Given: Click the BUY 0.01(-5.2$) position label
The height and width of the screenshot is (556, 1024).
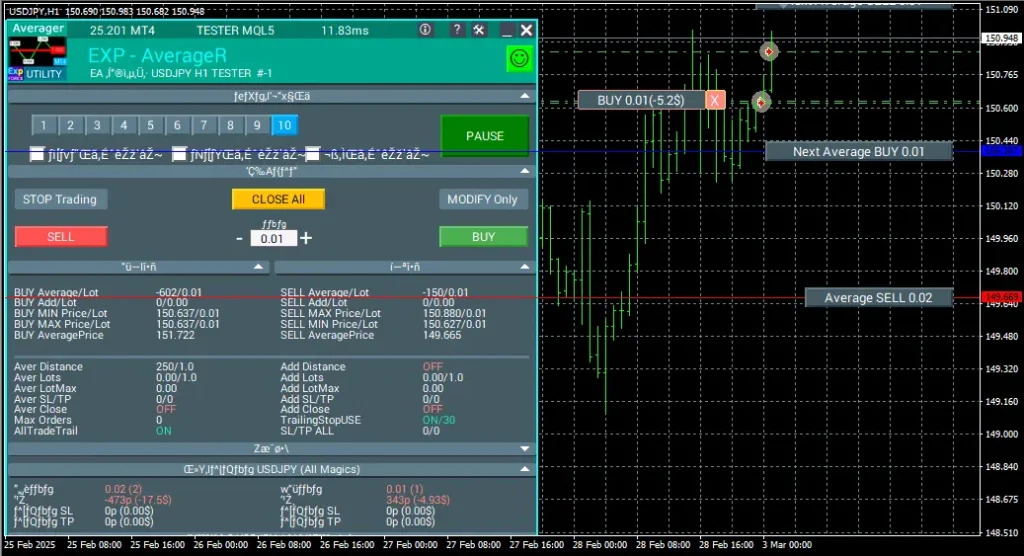Looking at the screenshot, I should click(641, 100).
